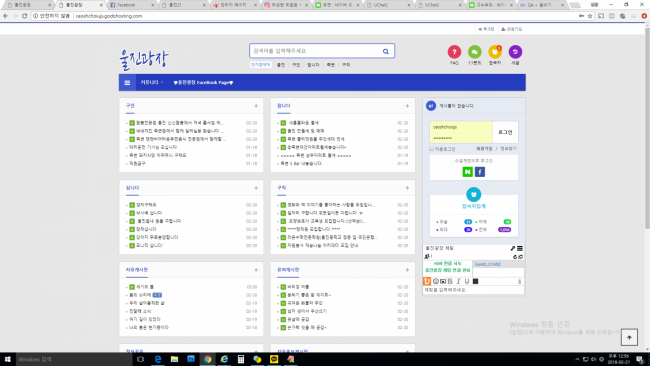Screen dimensions: 650x366
Task: Reload the page with browser refresh
Action: tap(24, 16)
